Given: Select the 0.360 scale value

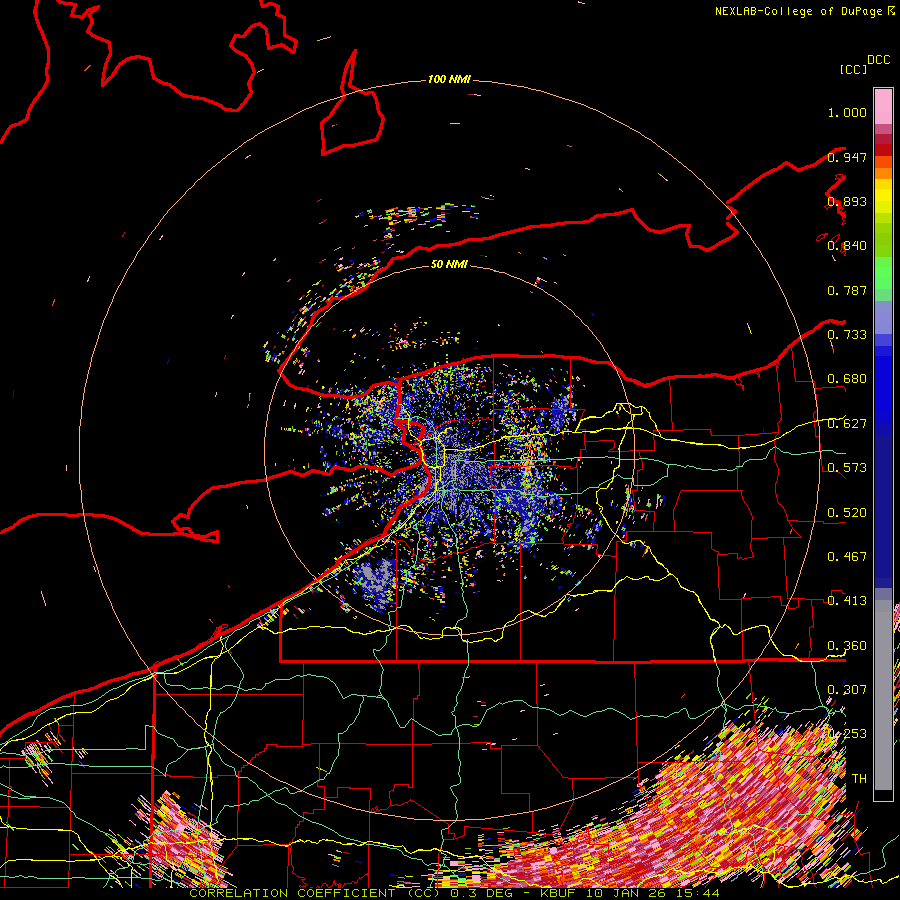Looking at the screenshot, I should [x=847, y=646].
